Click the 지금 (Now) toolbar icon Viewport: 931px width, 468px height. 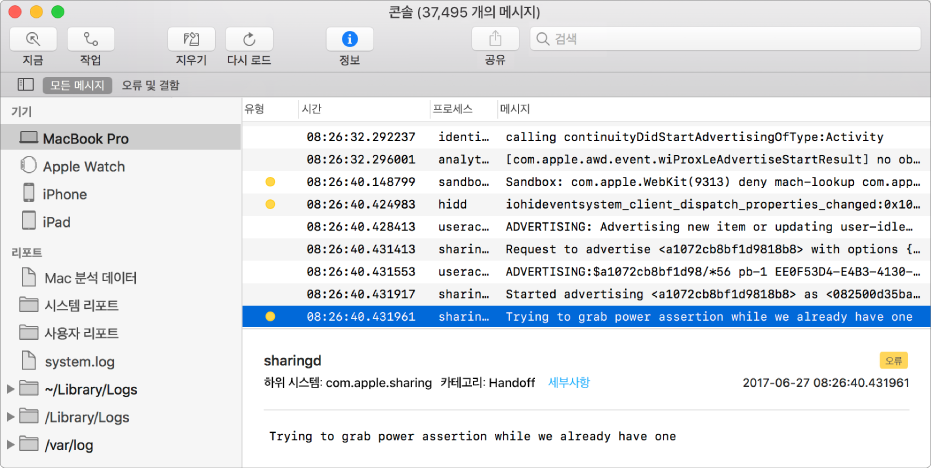pyautogui.click(x=33, y=39)
